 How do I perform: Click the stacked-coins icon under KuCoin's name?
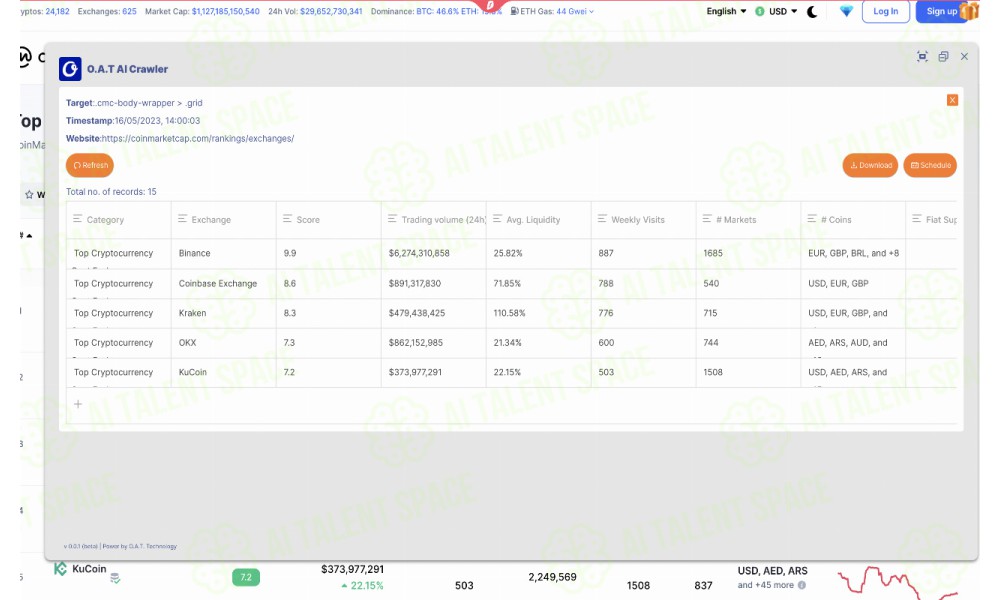point(115,578)
